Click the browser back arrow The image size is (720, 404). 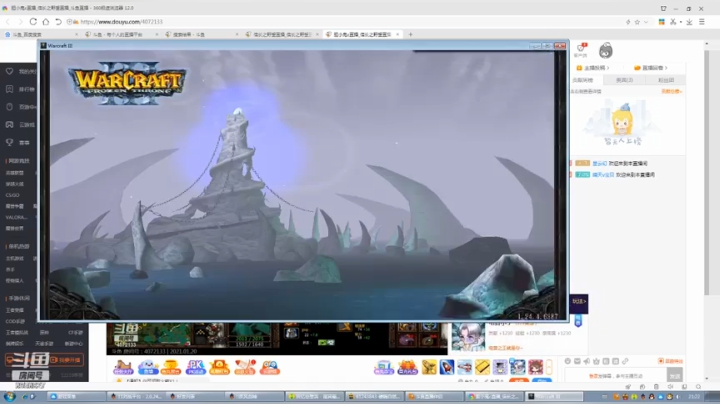(8, 22)
